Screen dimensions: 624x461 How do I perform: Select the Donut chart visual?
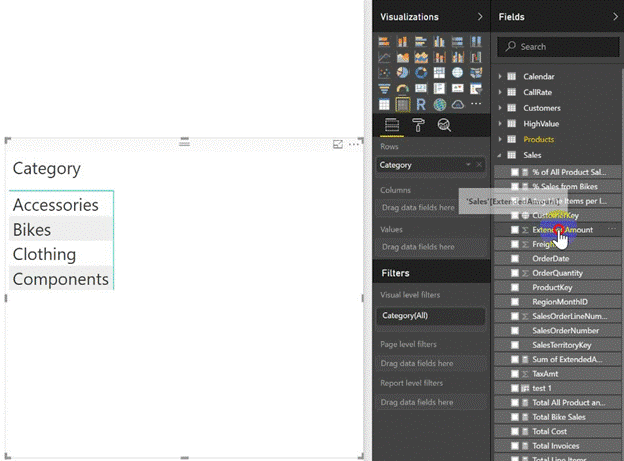(421, 73)
